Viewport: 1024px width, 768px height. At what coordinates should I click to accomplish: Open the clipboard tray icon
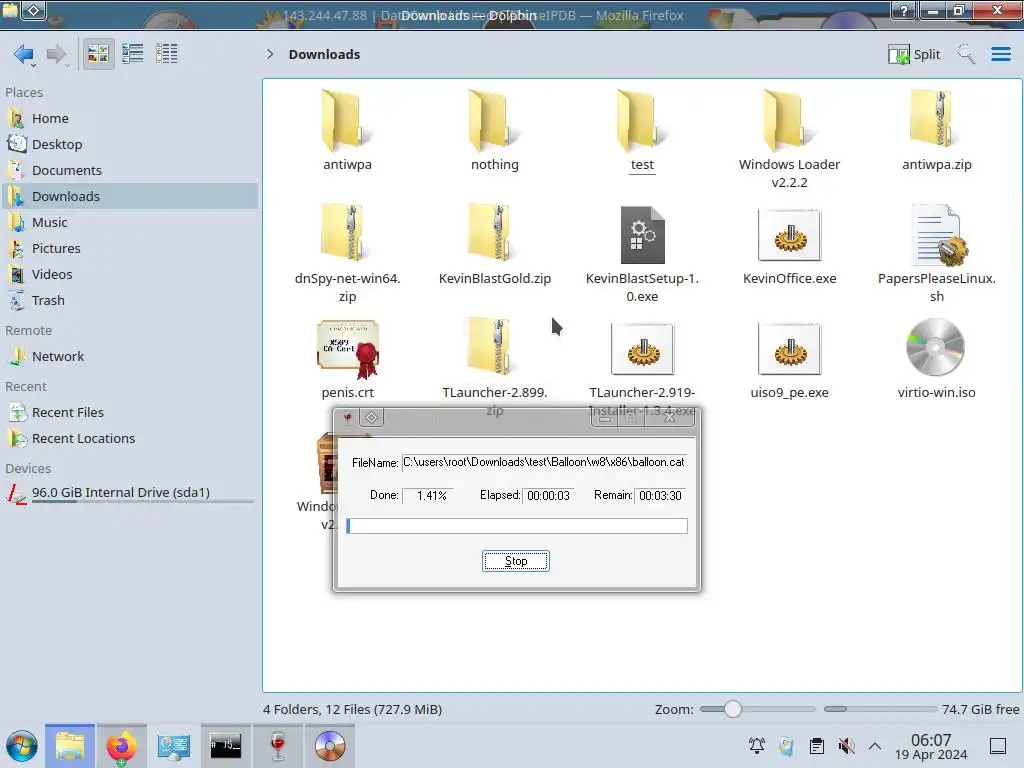816,746
